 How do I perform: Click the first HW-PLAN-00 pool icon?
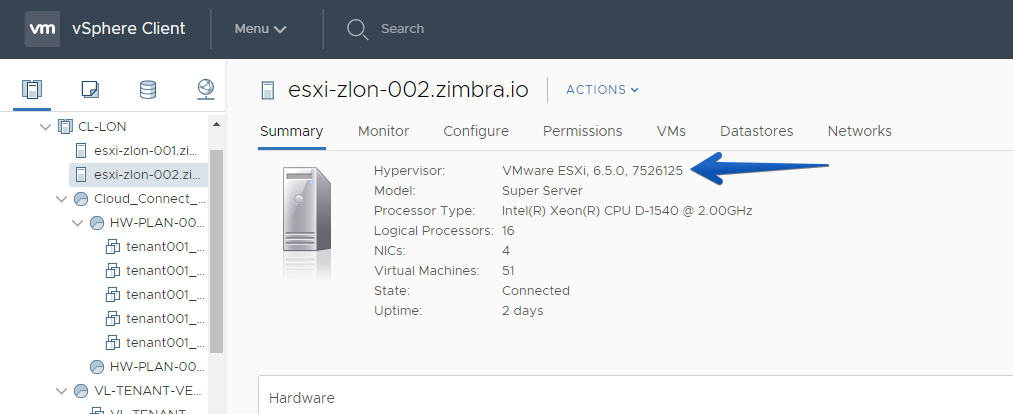click(96, 223)
